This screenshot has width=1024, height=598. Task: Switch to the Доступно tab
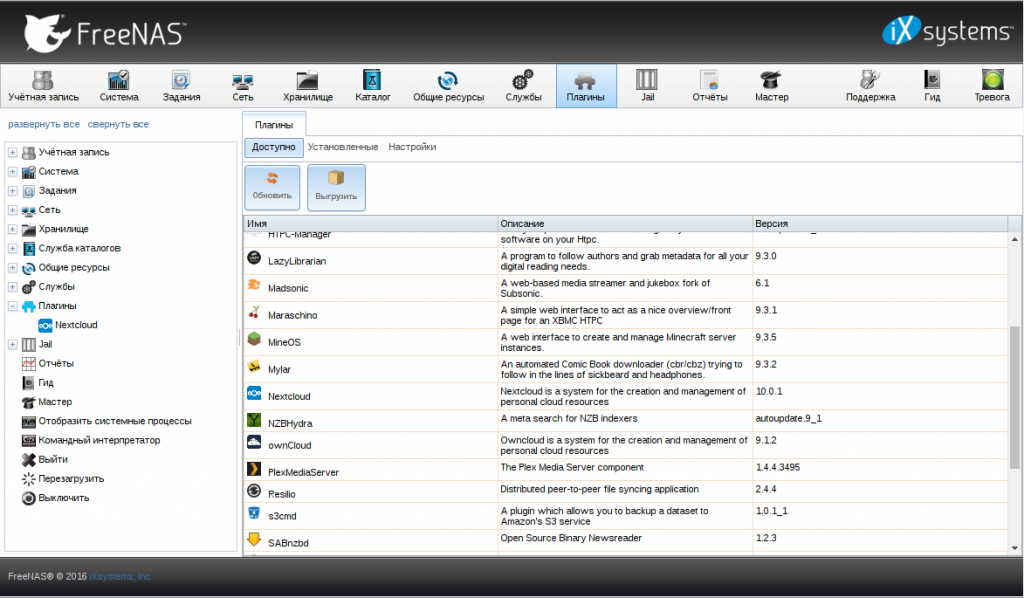pyautogui.click(x=274, y=147)
